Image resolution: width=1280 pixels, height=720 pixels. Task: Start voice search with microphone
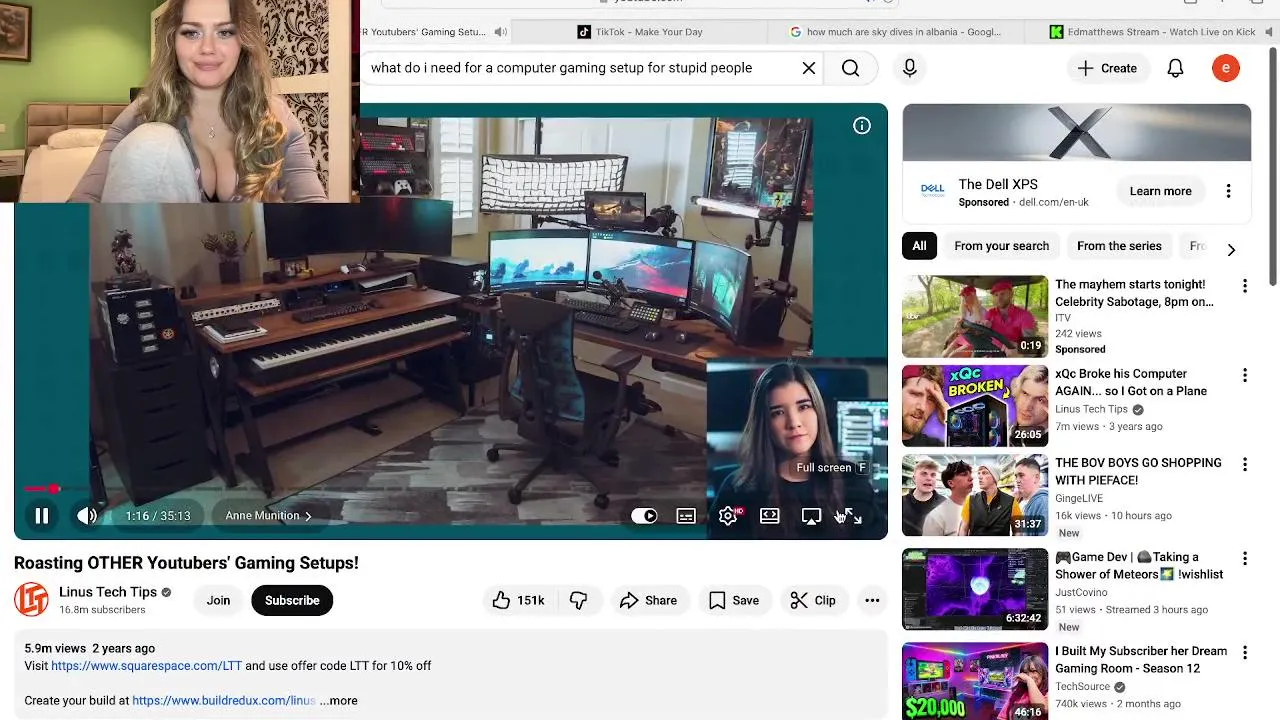pos(909,68)
